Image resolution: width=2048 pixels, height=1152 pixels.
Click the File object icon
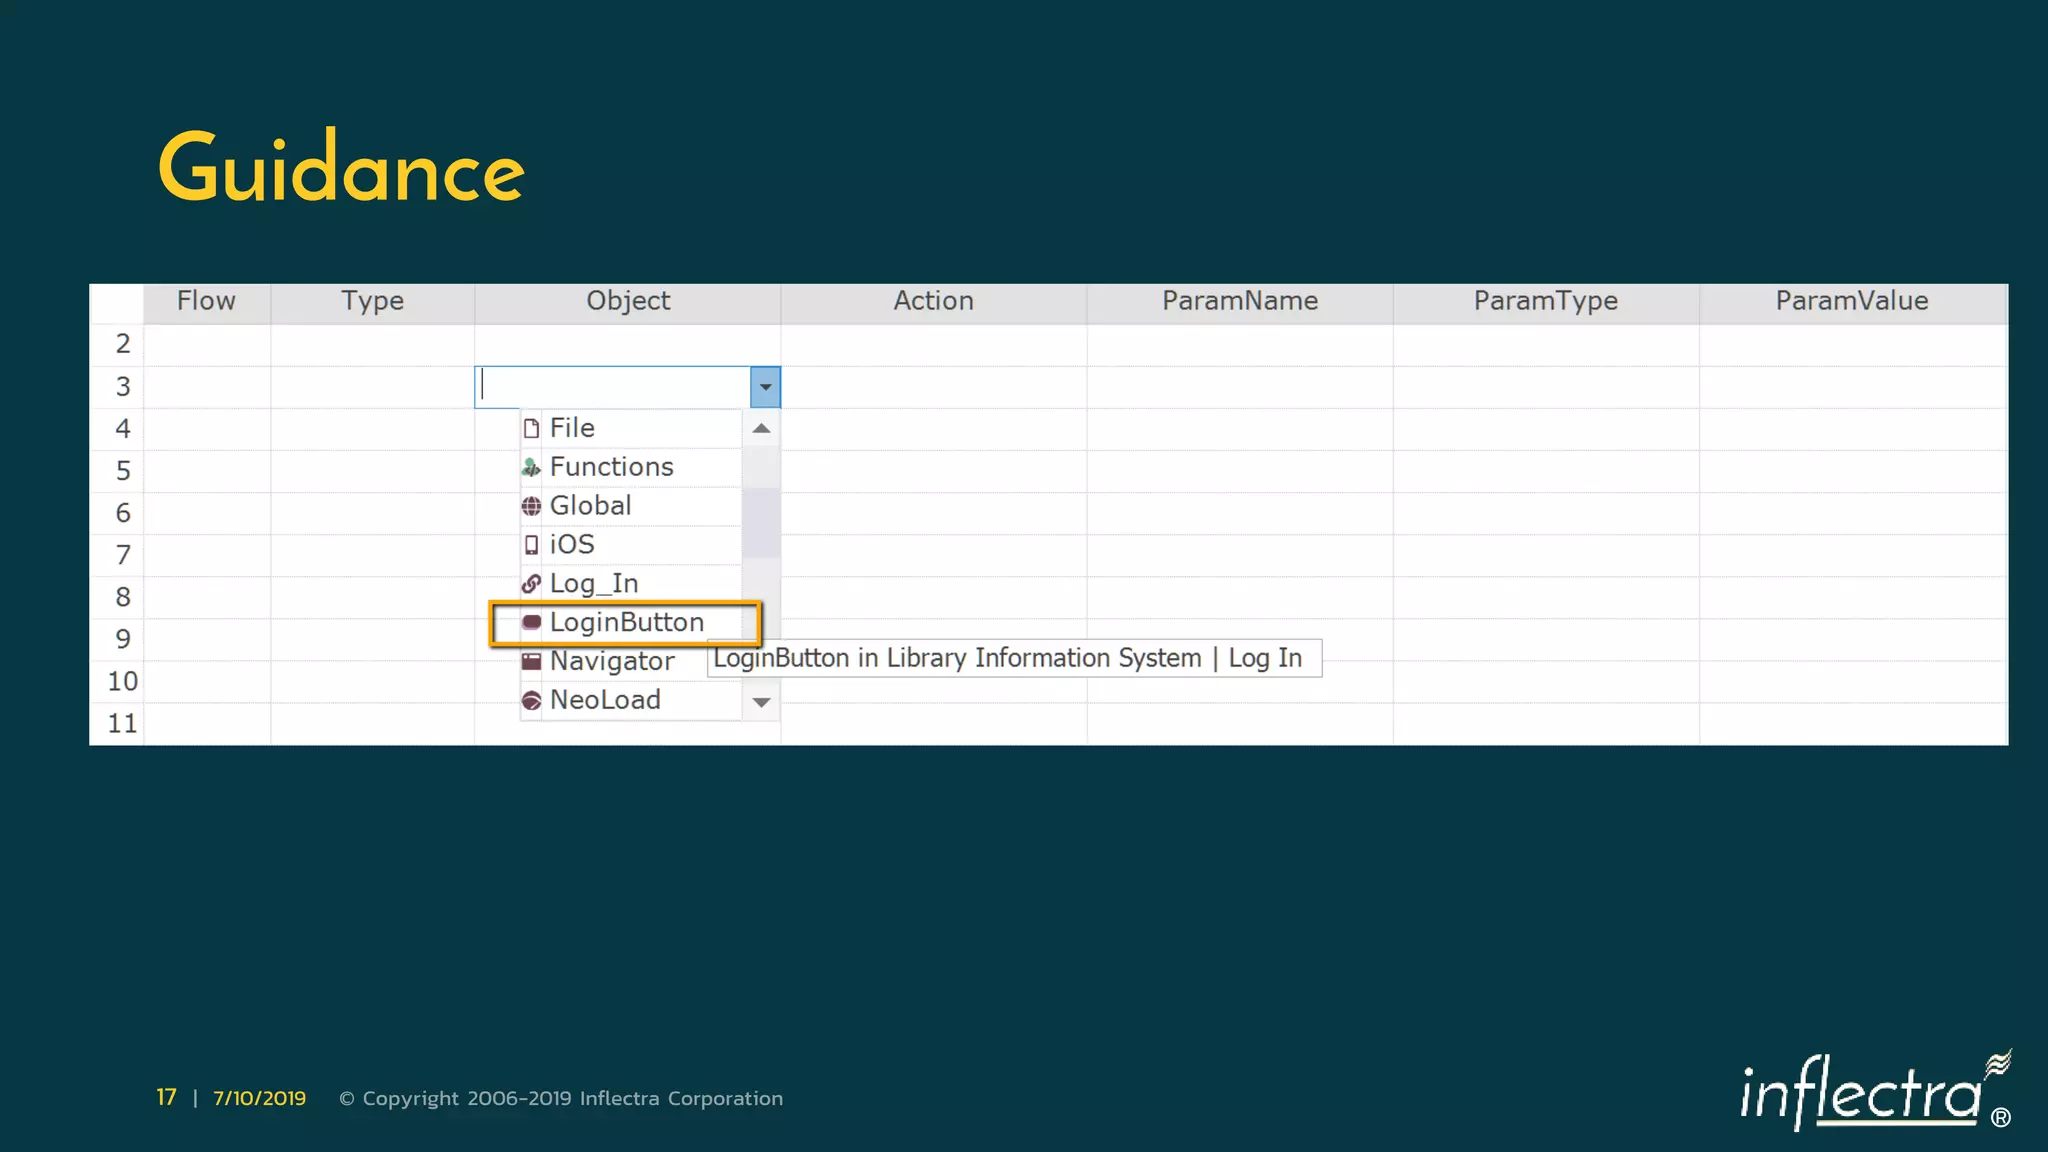tap(531, 428)
